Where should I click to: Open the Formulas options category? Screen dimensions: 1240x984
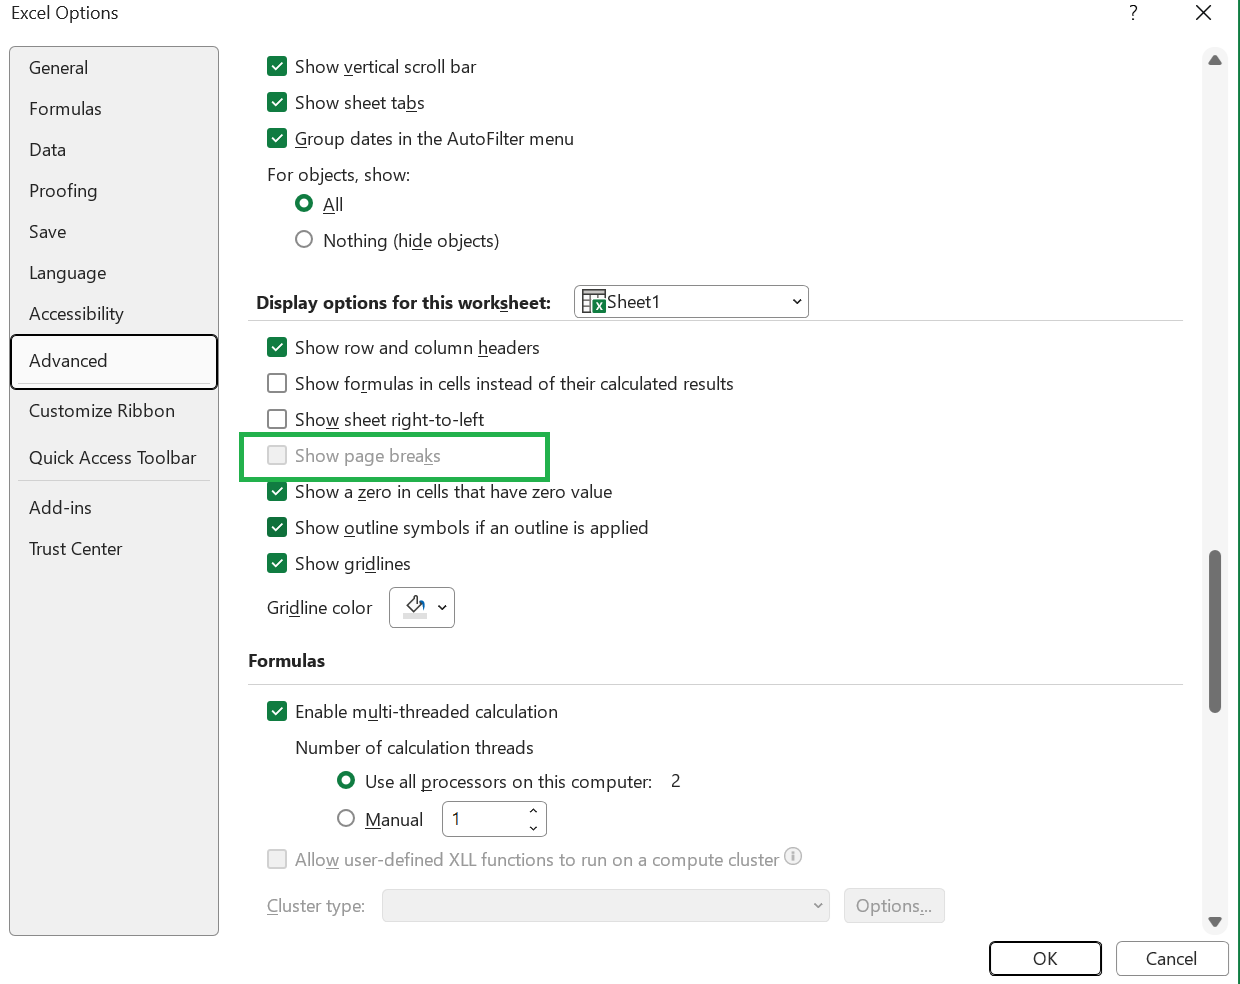click(114, 109)
